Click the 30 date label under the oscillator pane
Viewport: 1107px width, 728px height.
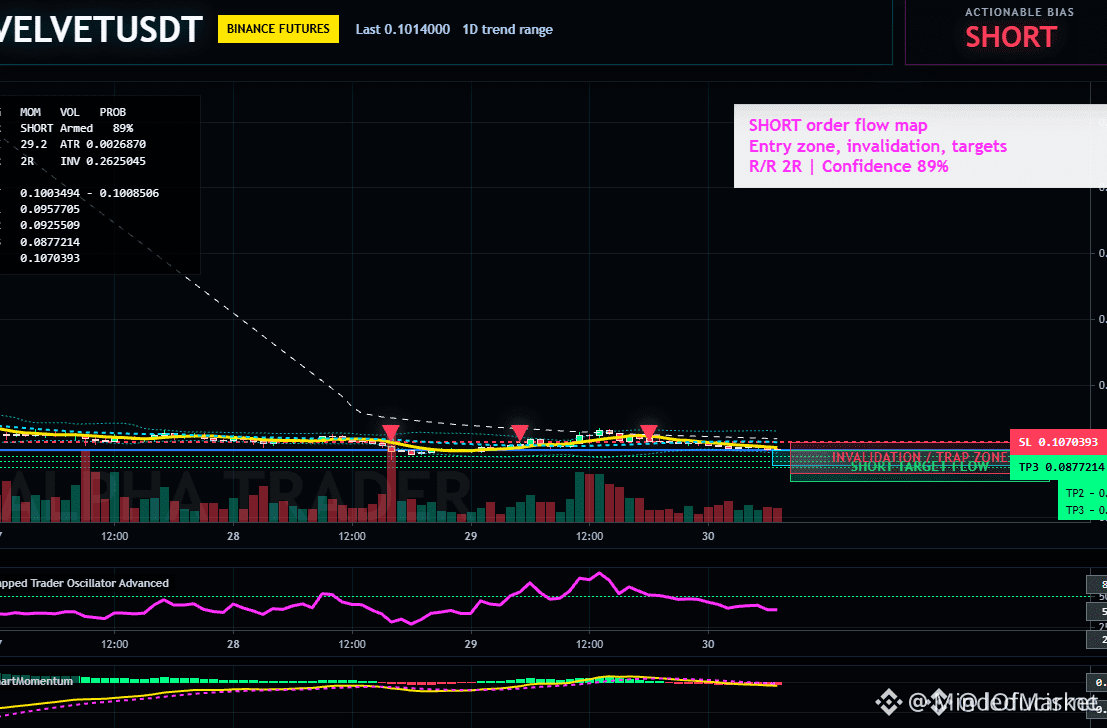coord(708,644)
